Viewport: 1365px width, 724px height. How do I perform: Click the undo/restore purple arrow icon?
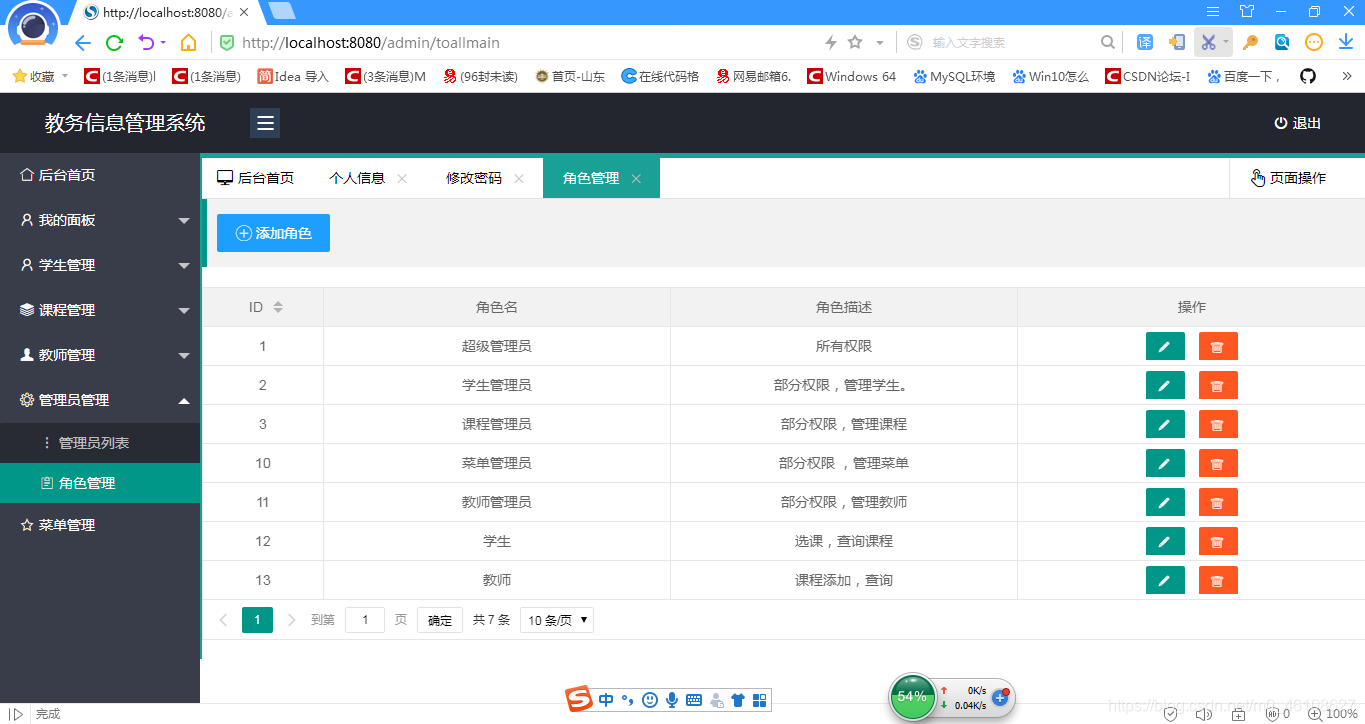pos(146,43)
